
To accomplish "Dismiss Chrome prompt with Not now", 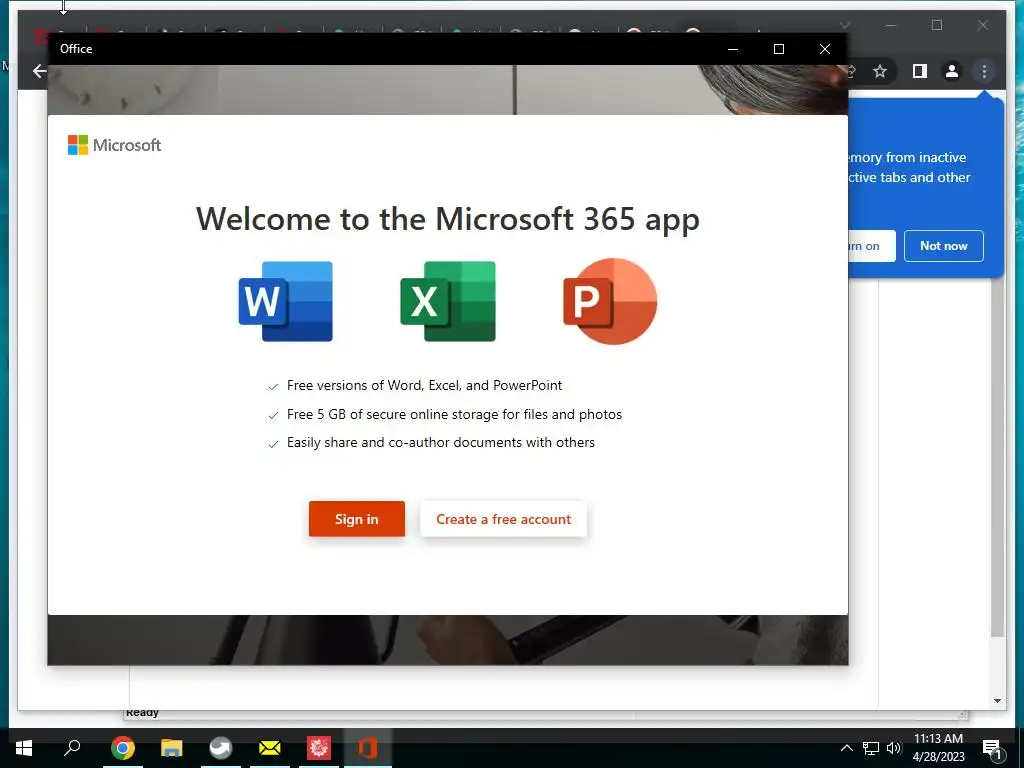I will [944, 246].
